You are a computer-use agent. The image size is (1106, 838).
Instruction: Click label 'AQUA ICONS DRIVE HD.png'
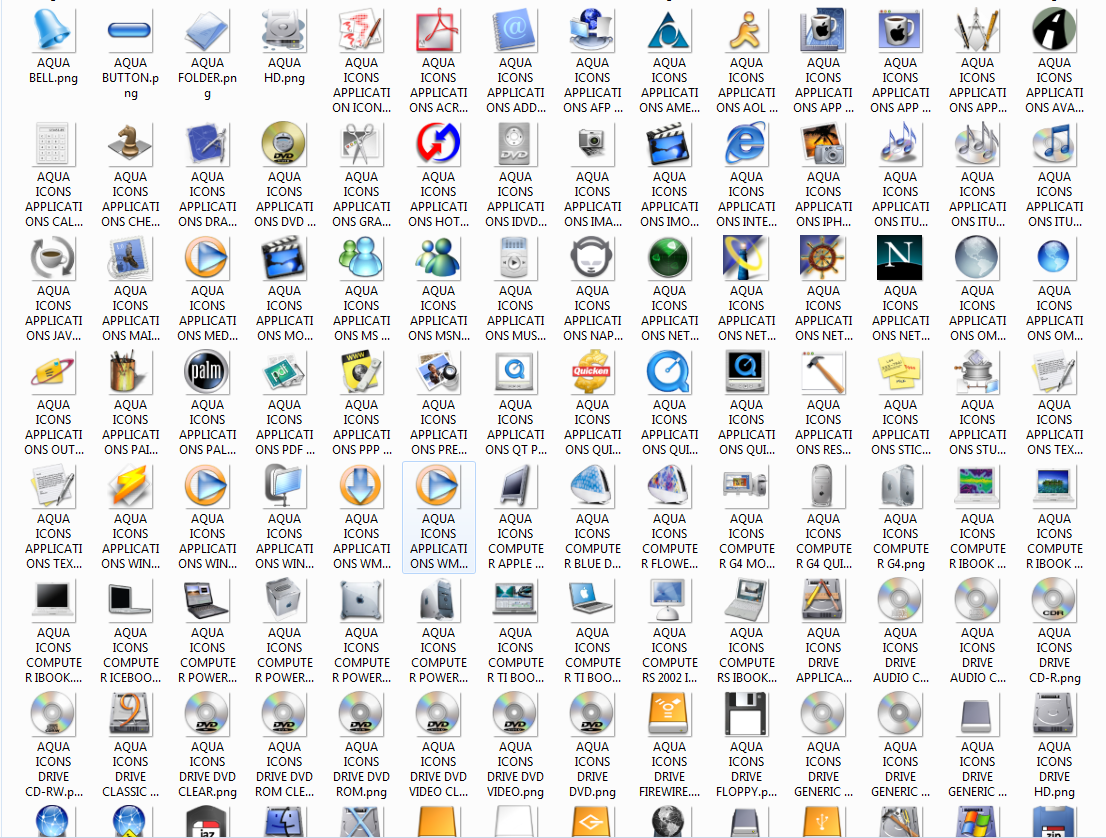coord(1054,769)
